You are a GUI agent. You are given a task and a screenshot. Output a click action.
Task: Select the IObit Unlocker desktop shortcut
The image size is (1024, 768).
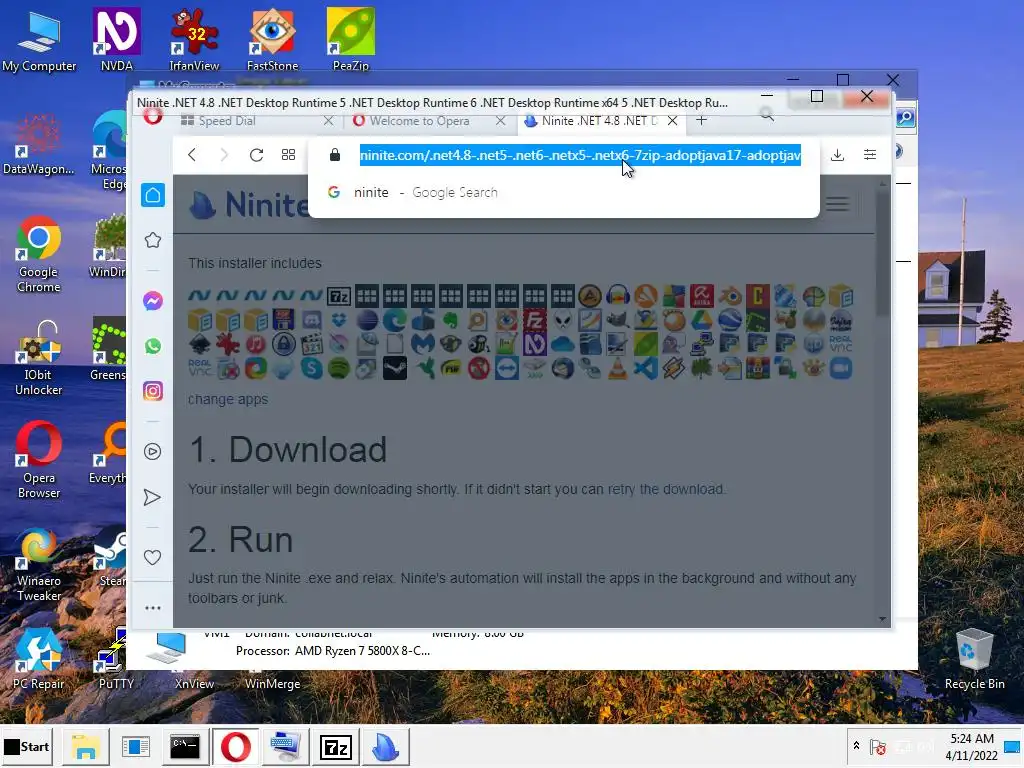click(39, 357)
